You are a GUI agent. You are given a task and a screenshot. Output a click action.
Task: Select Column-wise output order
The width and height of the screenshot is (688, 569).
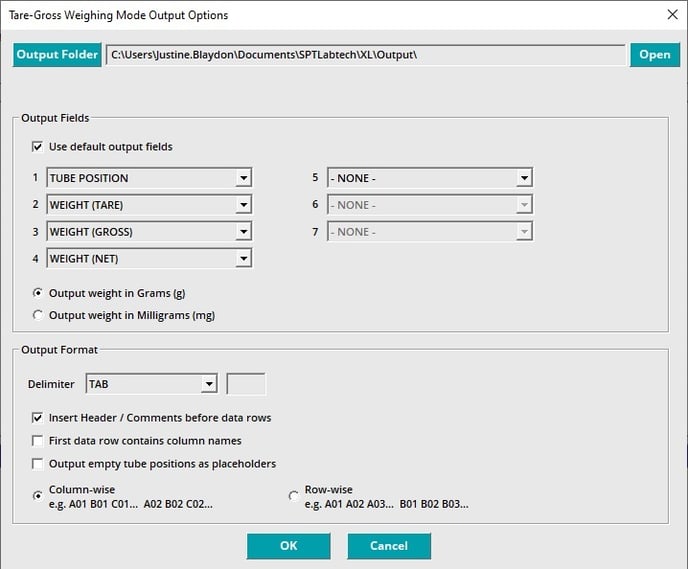[38, 496]
